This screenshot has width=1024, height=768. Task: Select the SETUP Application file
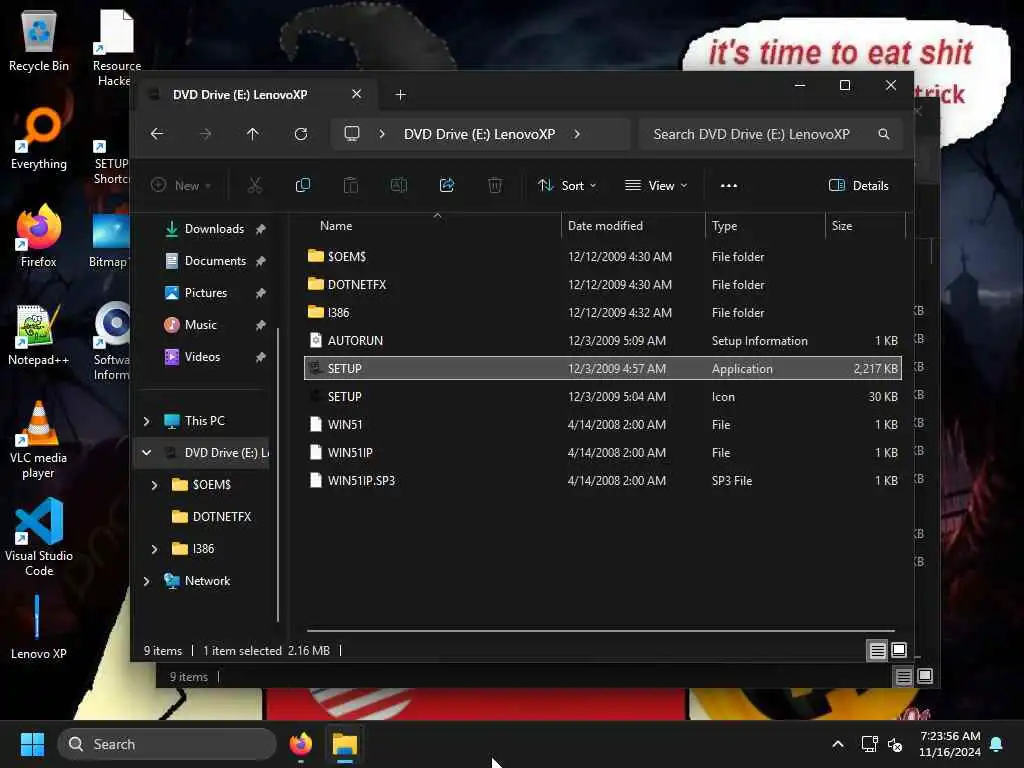(603, 368)
